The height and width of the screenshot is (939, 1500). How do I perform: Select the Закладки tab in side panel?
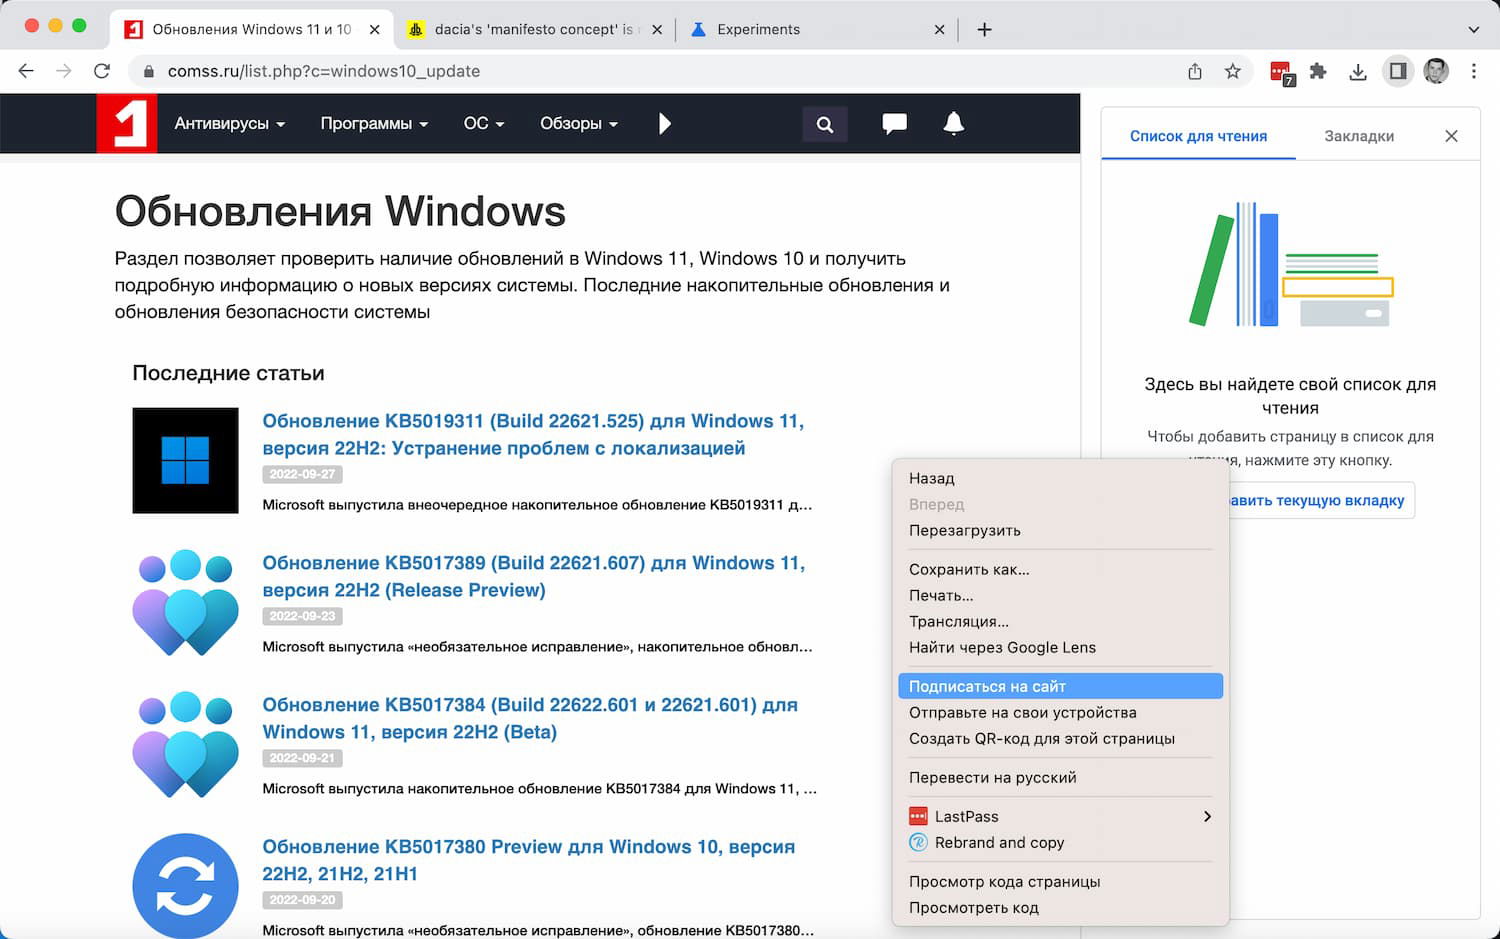tap(1359, 136)
